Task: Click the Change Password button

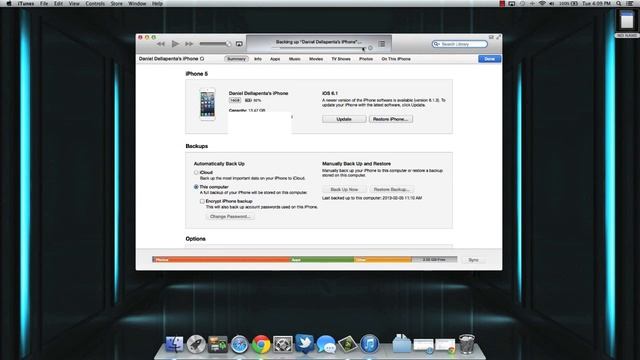Action: click(230, 216)
